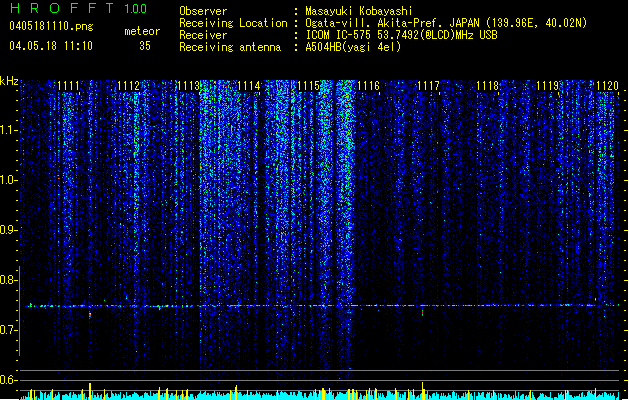Click the date 04.05.18 11:10
The width and height of the screenshot is (629, 400).
[51, 46]
